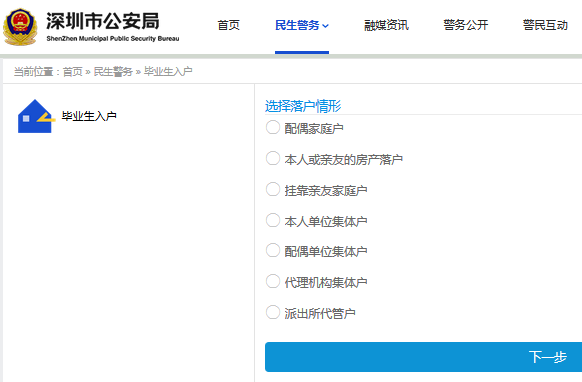
Task: Open the 首页 navigation menu item
Action: pos(229,25)
